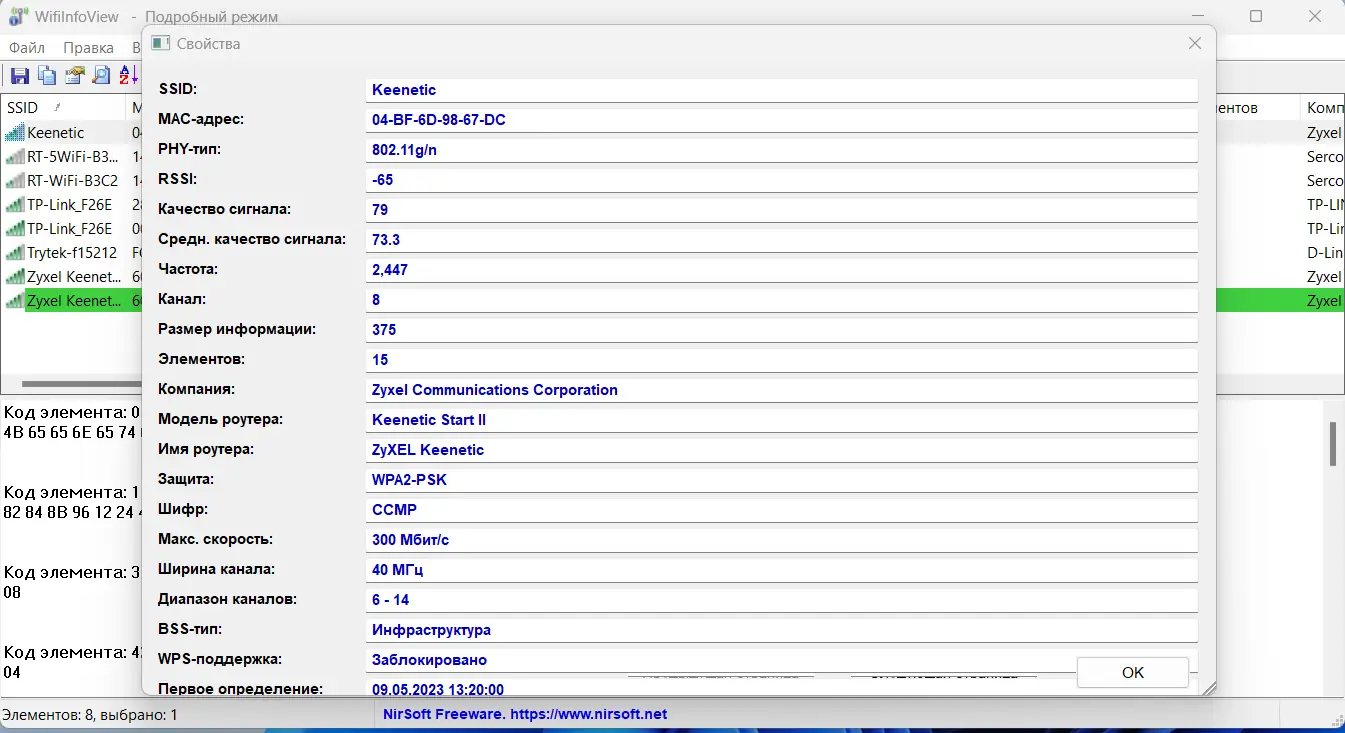Select the Keenetic row in the network list
The image size is (1345, 733).
[x=73, y=133]
